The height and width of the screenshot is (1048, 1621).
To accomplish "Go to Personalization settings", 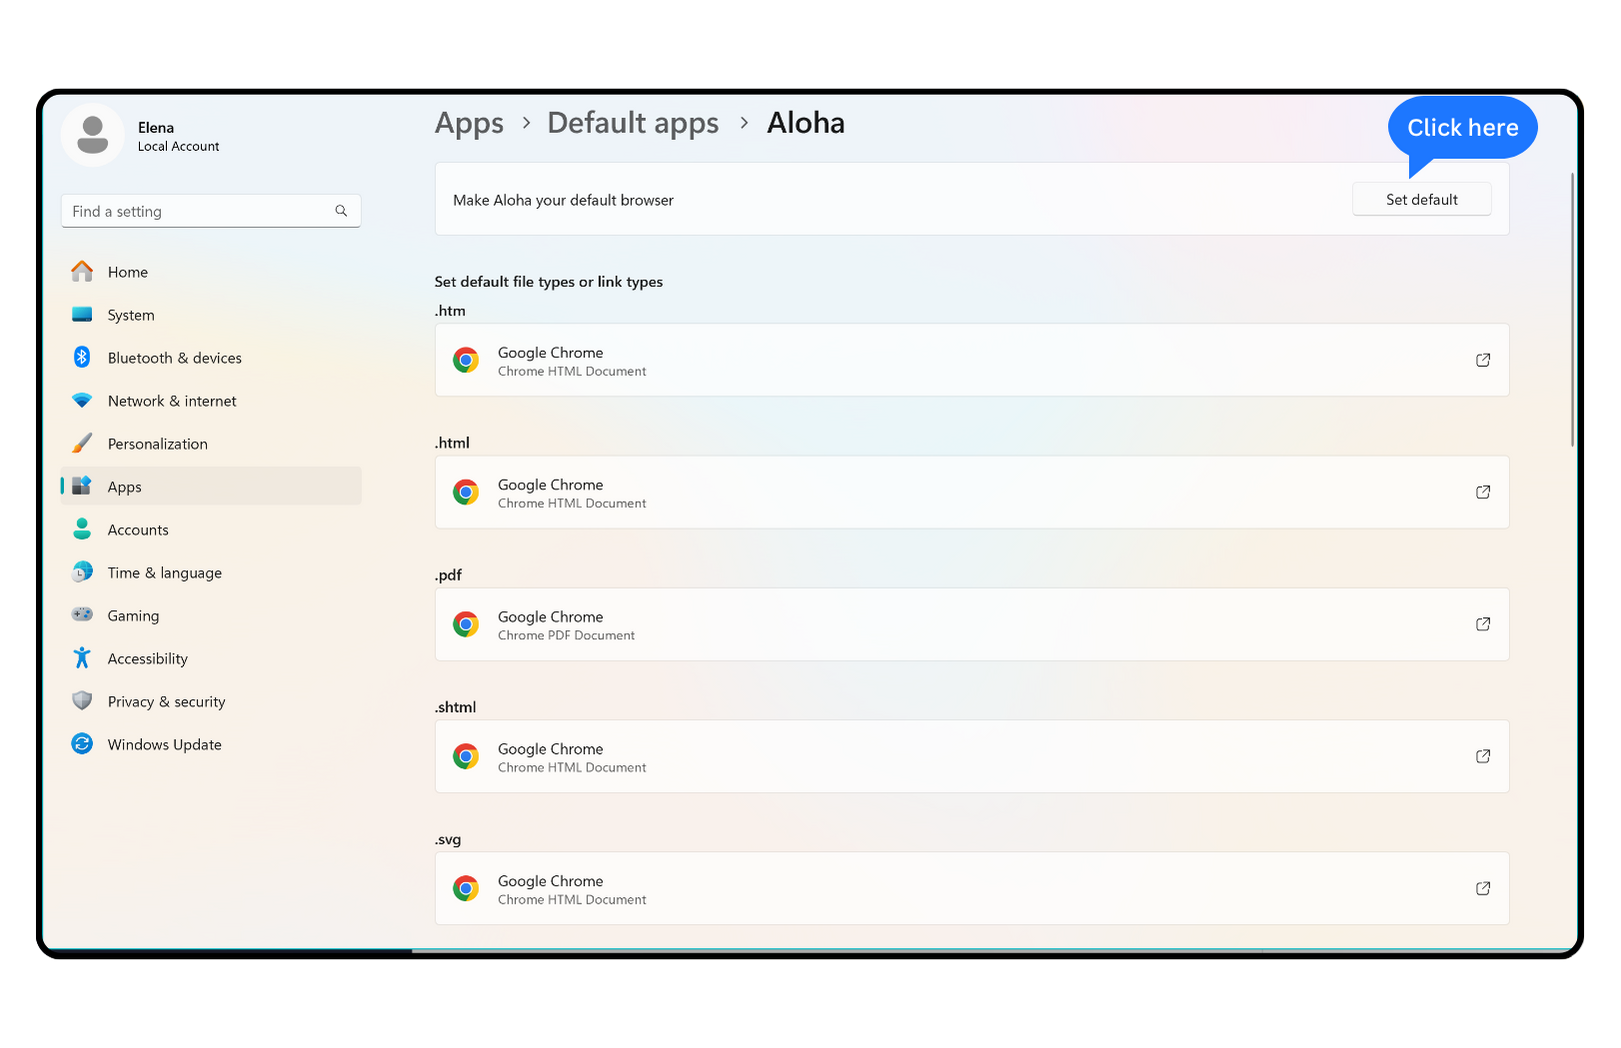I will coord(211,444).
